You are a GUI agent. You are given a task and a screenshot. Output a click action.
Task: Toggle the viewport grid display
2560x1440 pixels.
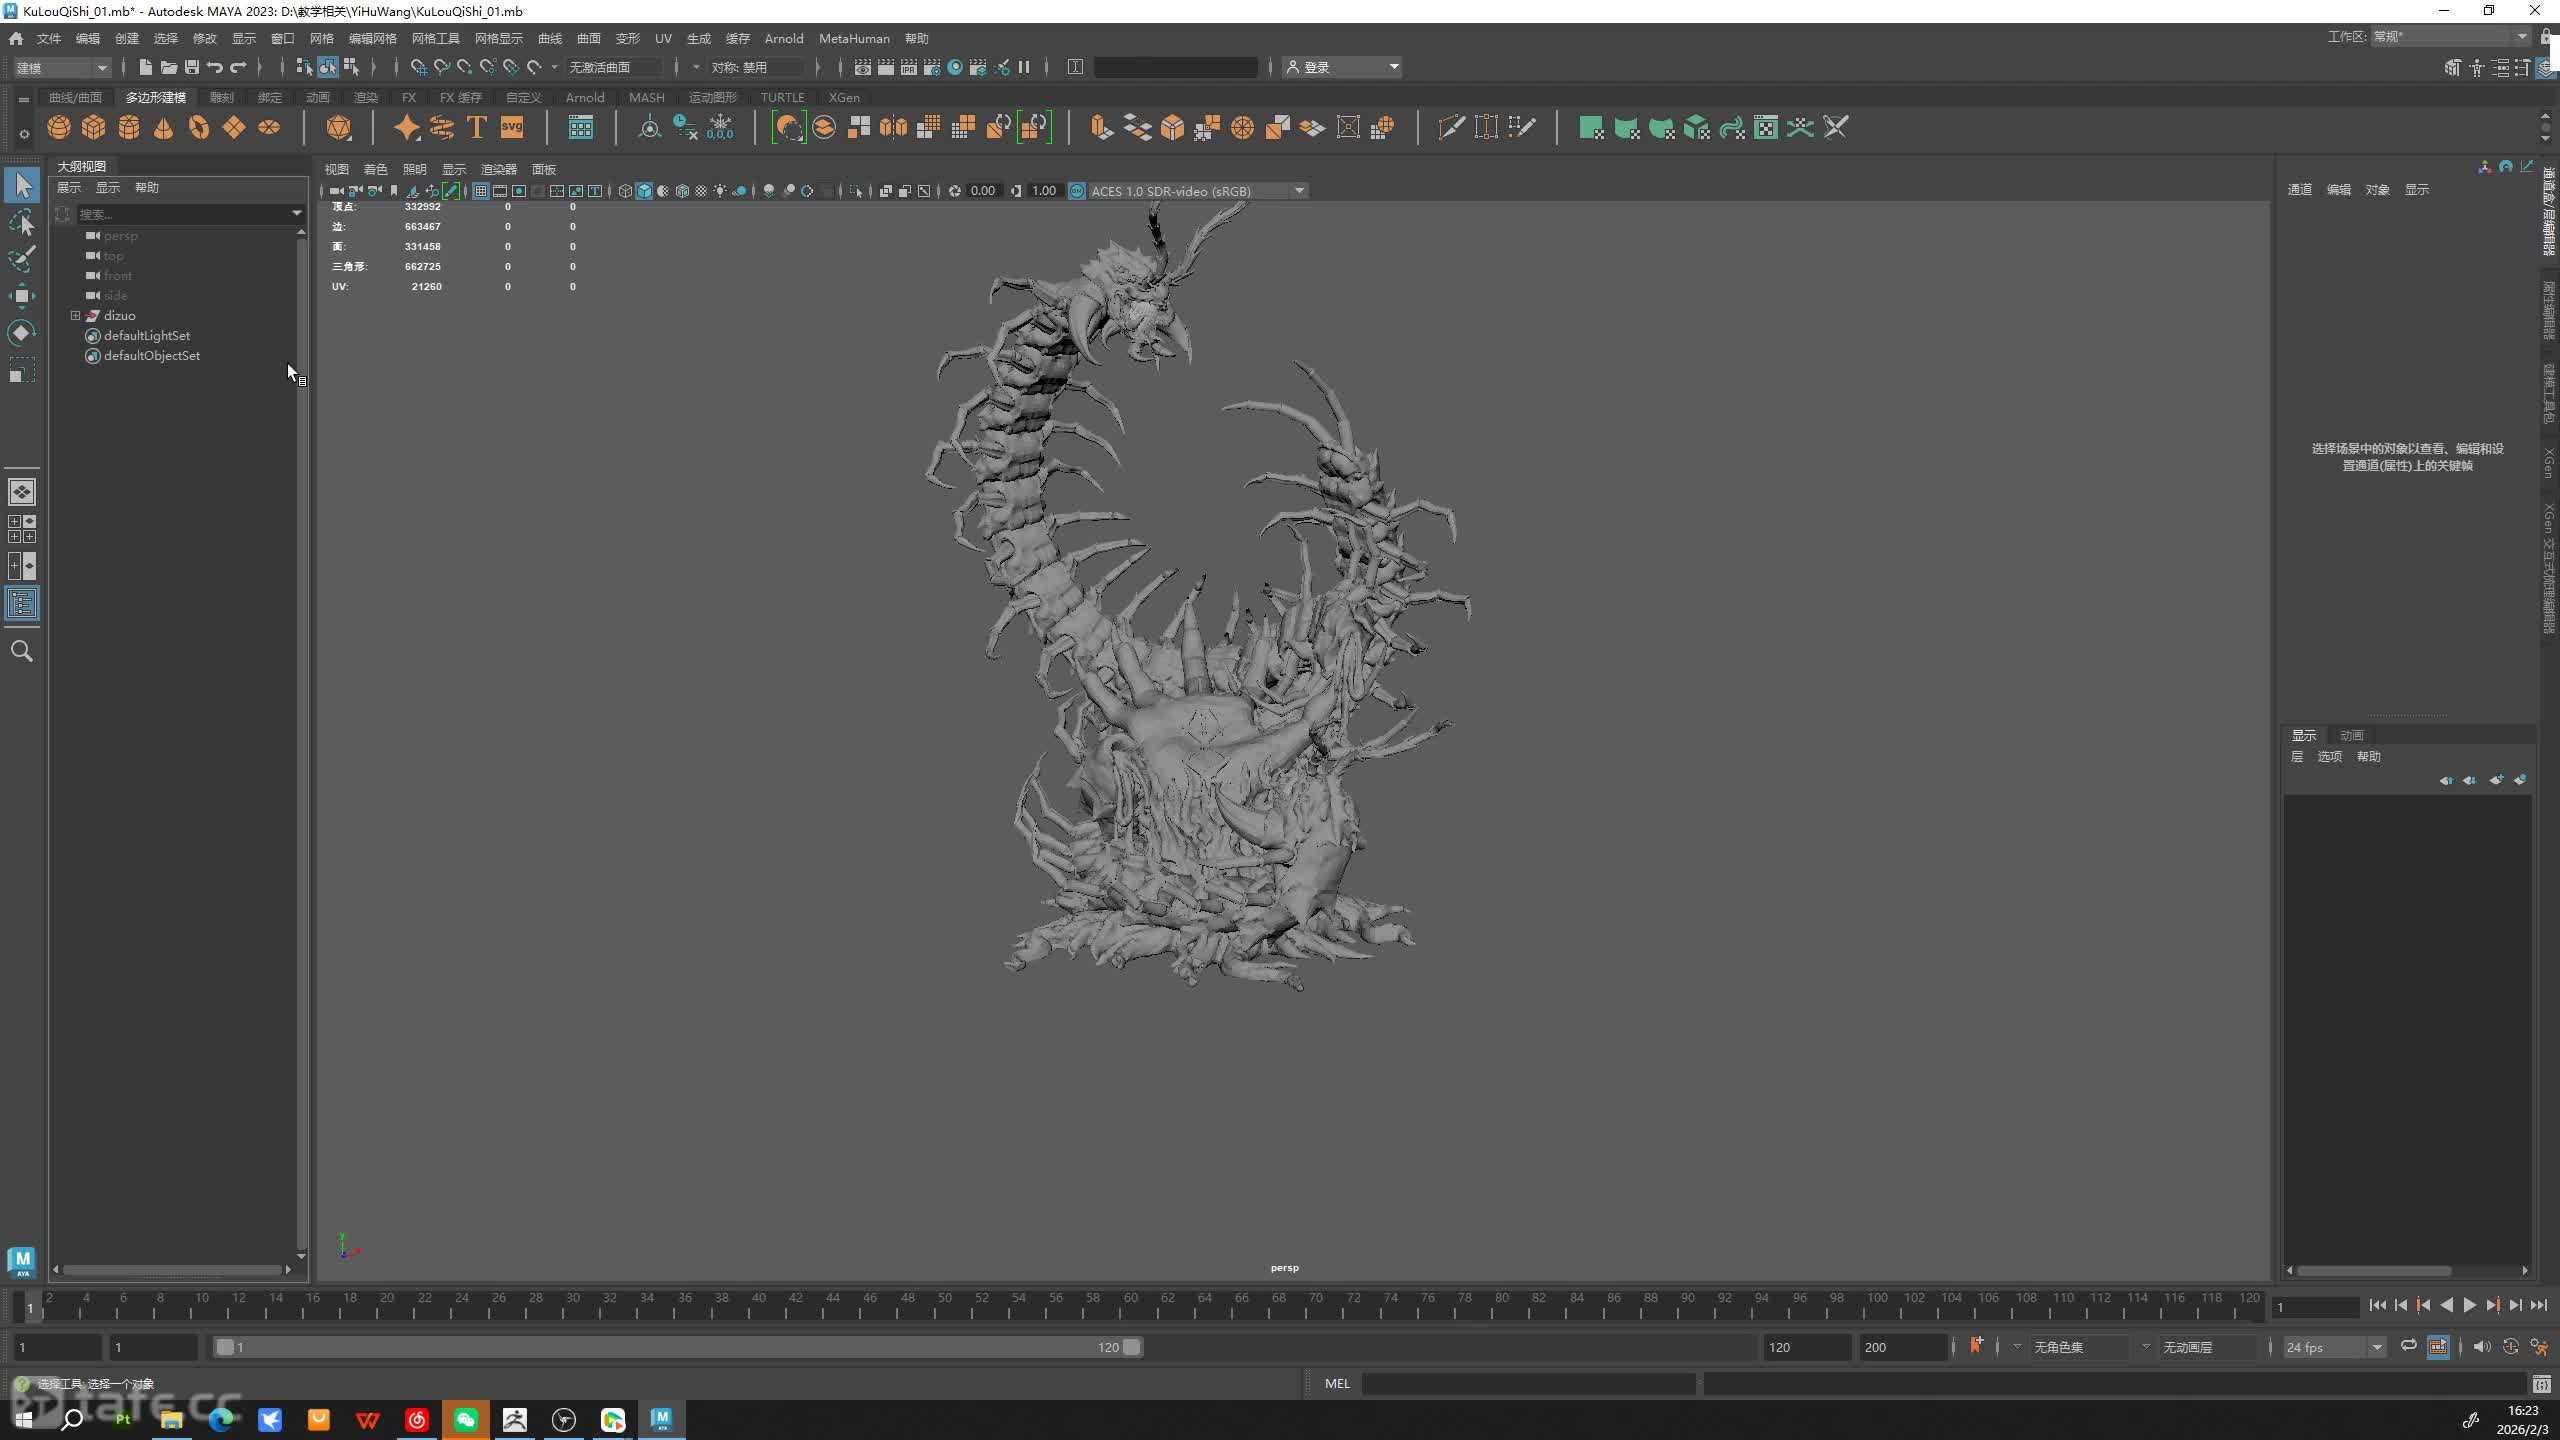point(481,191)
